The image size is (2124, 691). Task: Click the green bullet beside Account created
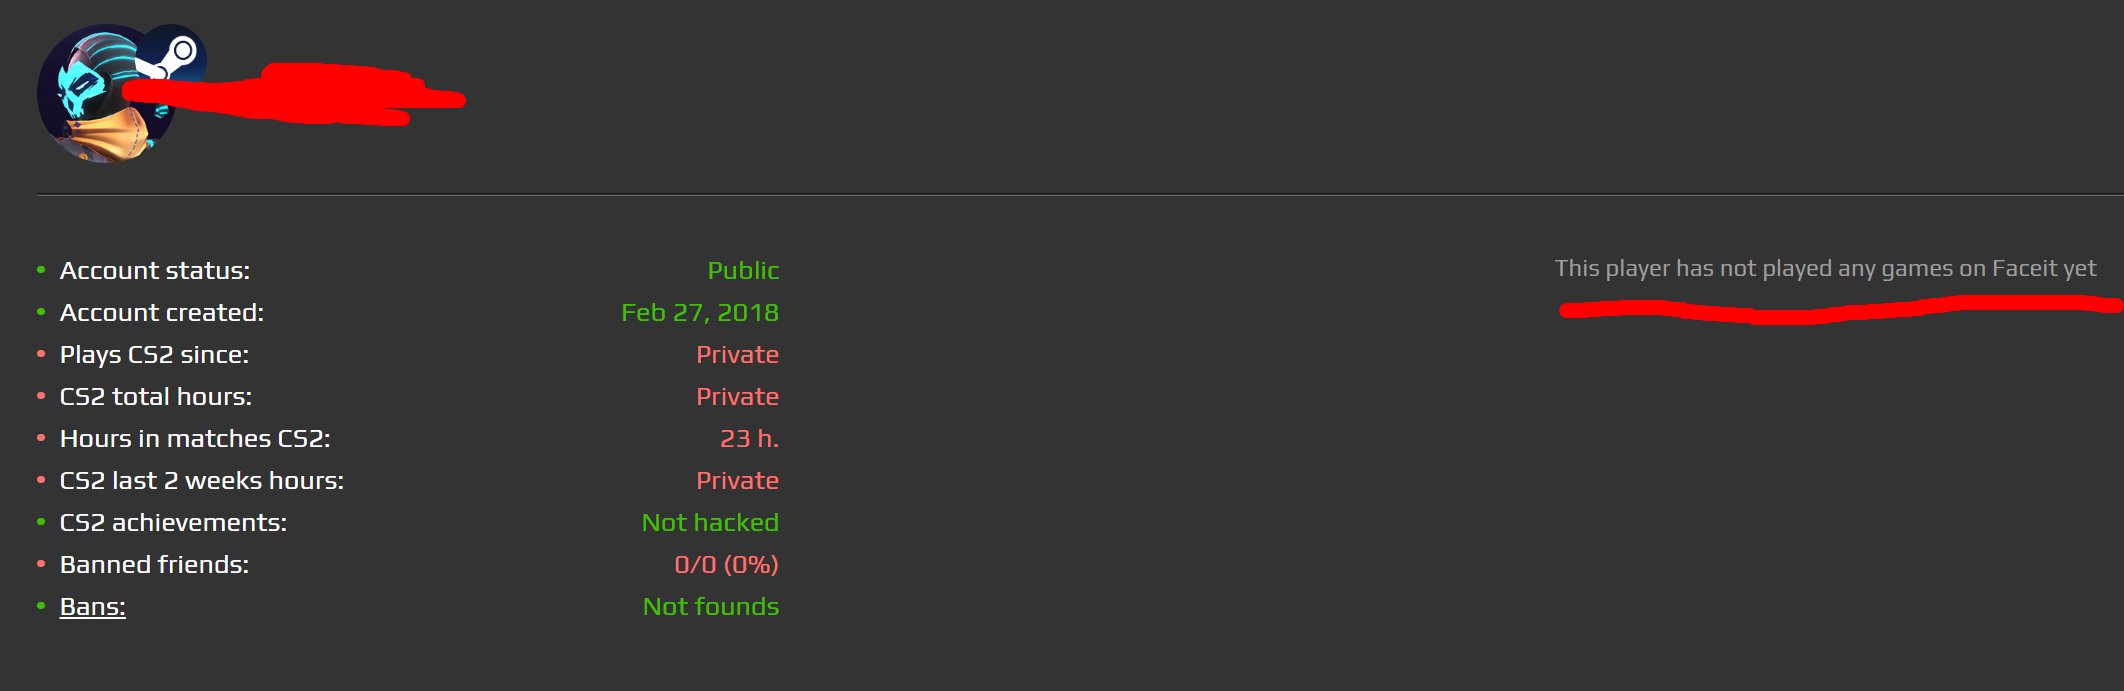[x=41, y=312]
